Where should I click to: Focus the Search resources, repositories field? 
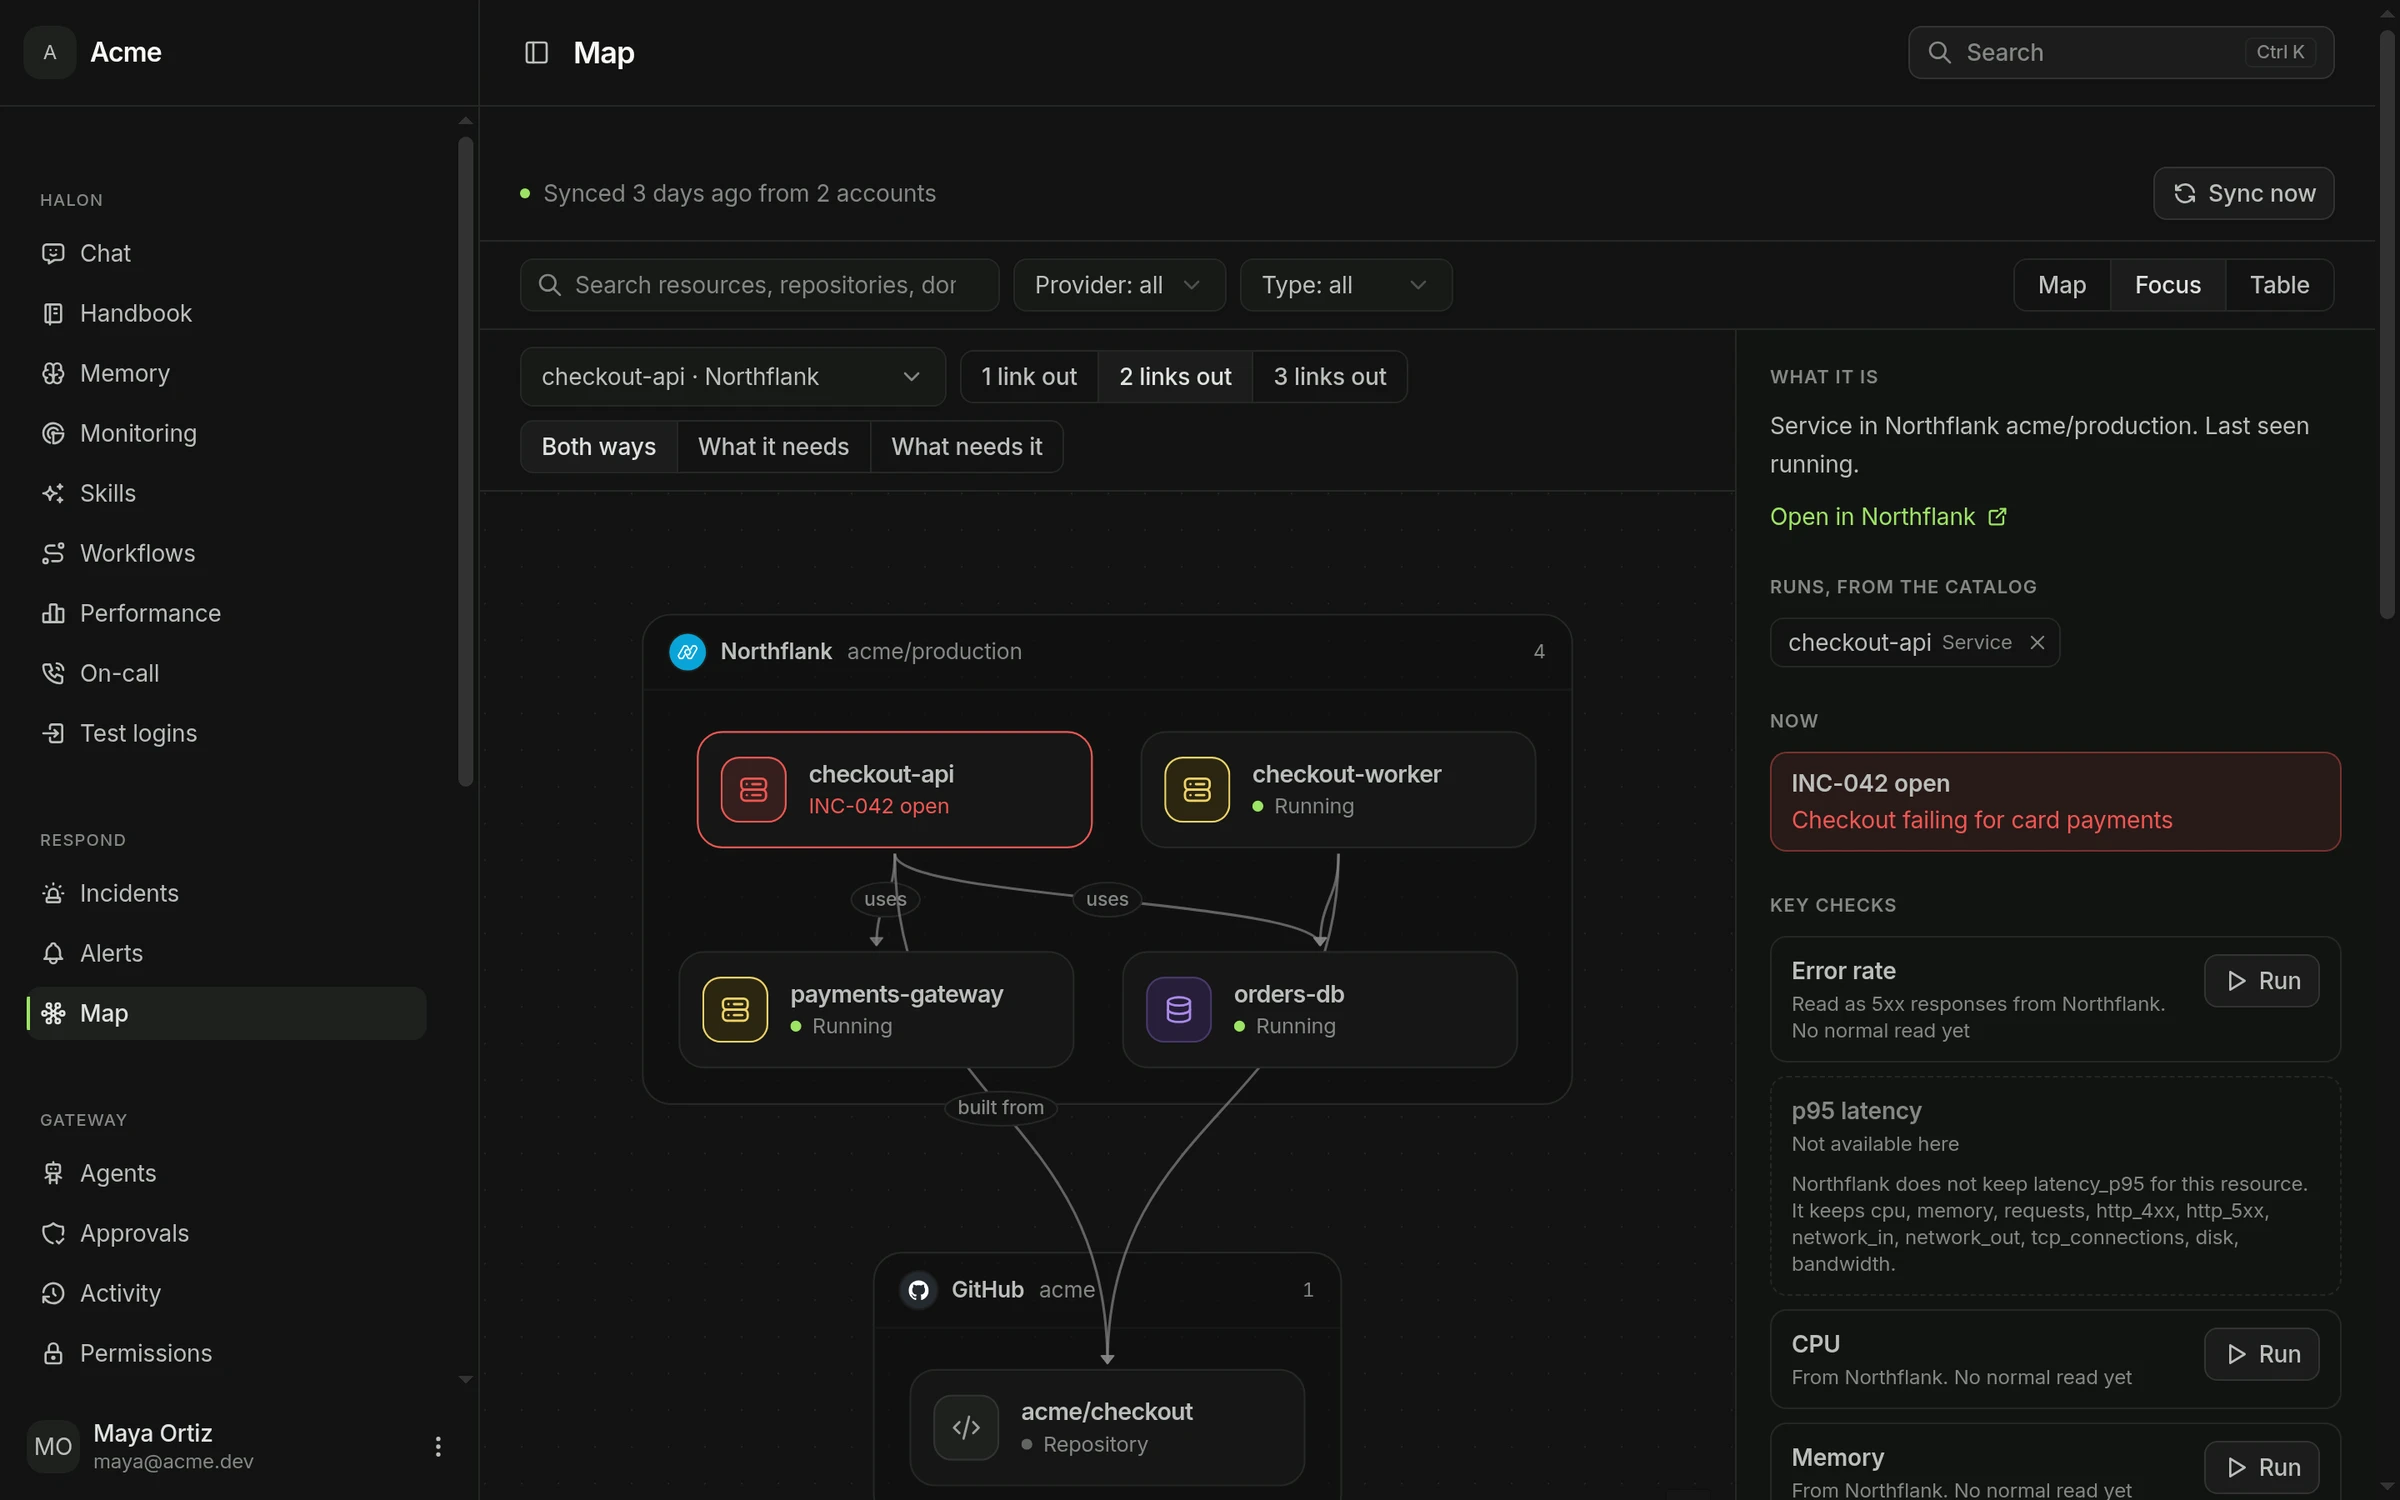(x=759, y=285)
